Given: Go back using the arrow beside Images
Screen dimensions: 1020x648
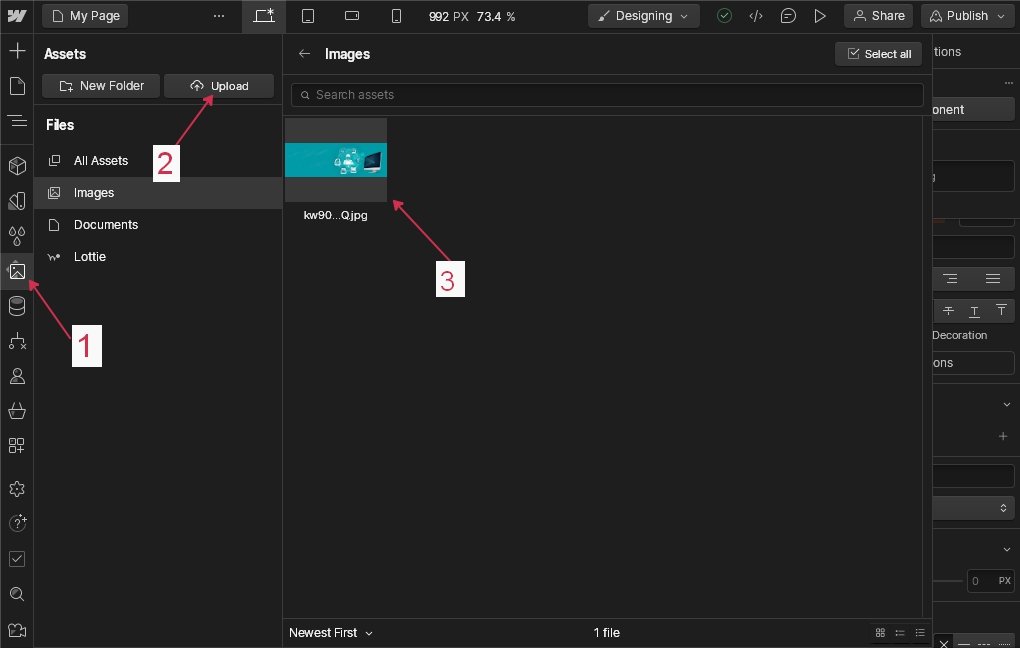Looking at the screenshot, I should [304, 54].
